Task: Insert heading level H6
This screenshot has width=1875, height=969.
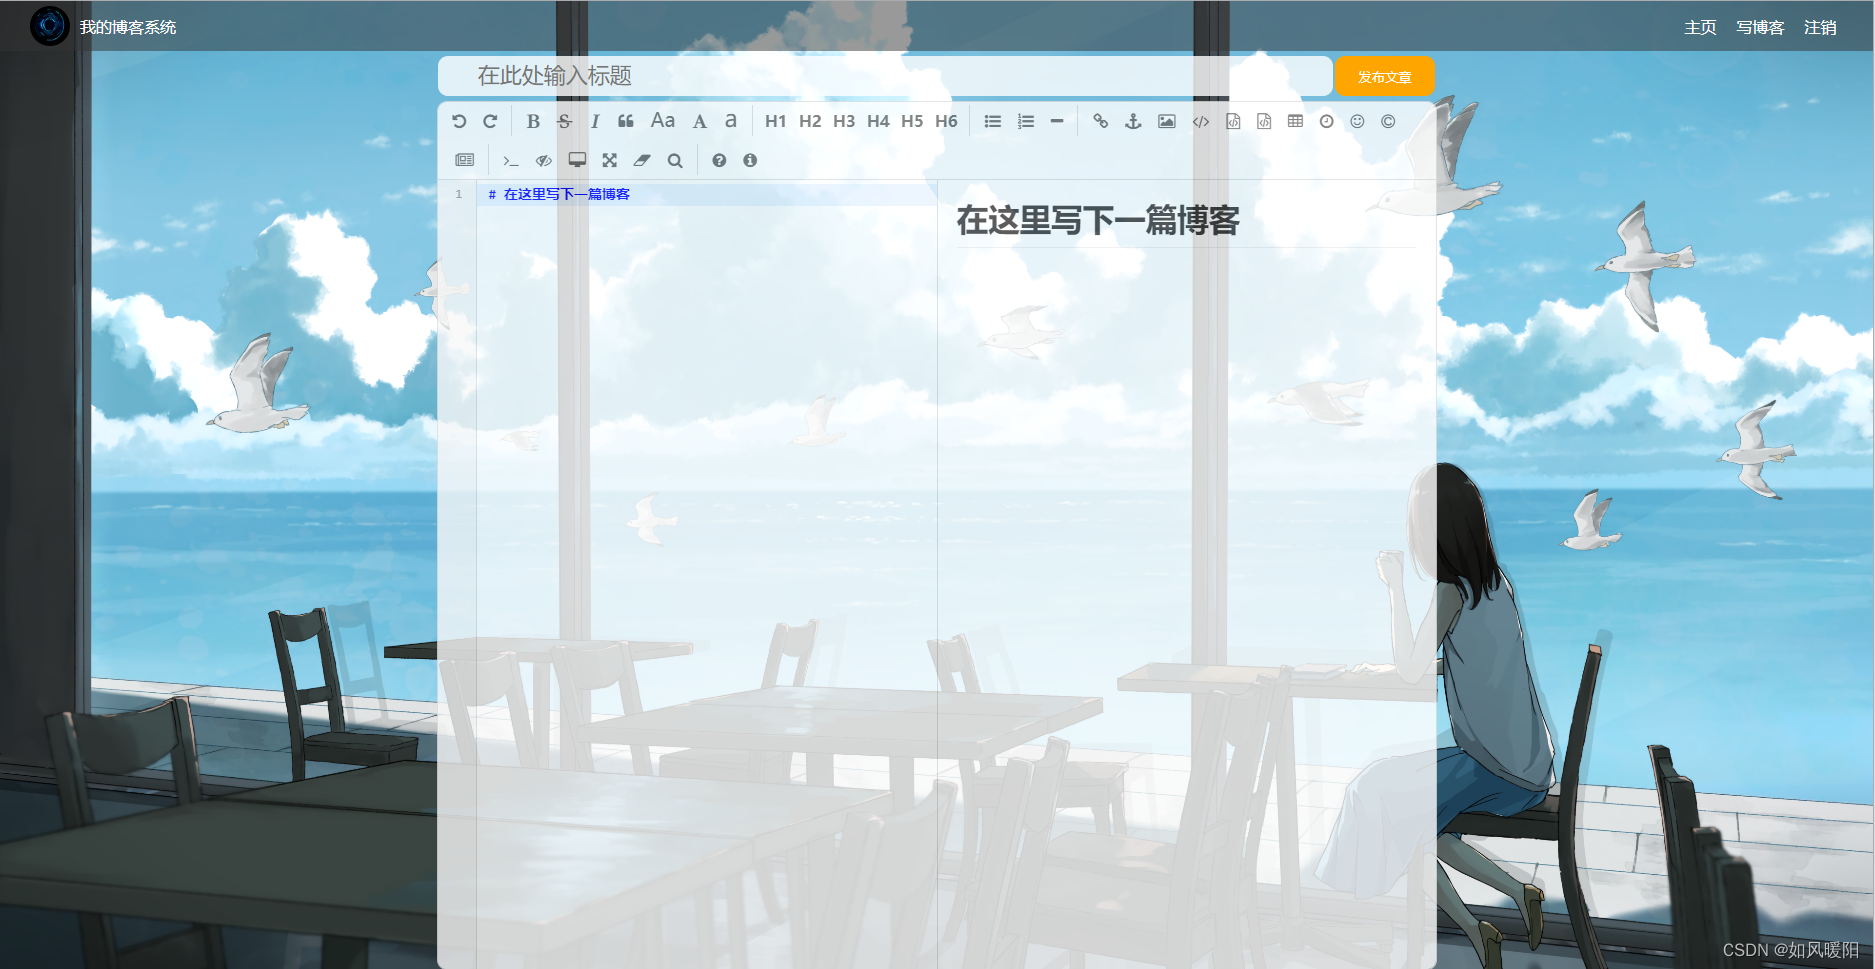Action: (x=946, y=121)
